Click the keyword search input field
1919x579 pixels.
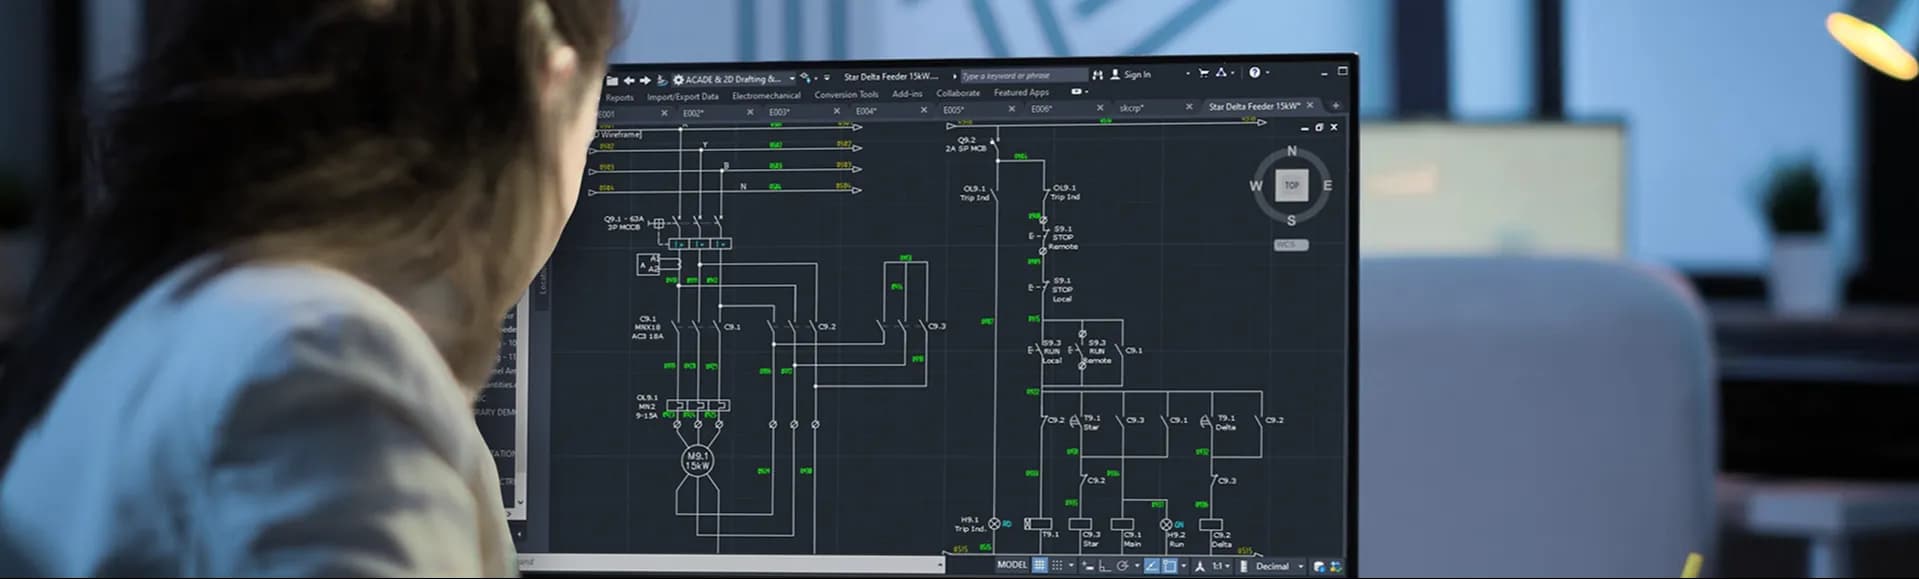tap(1024, 75)
